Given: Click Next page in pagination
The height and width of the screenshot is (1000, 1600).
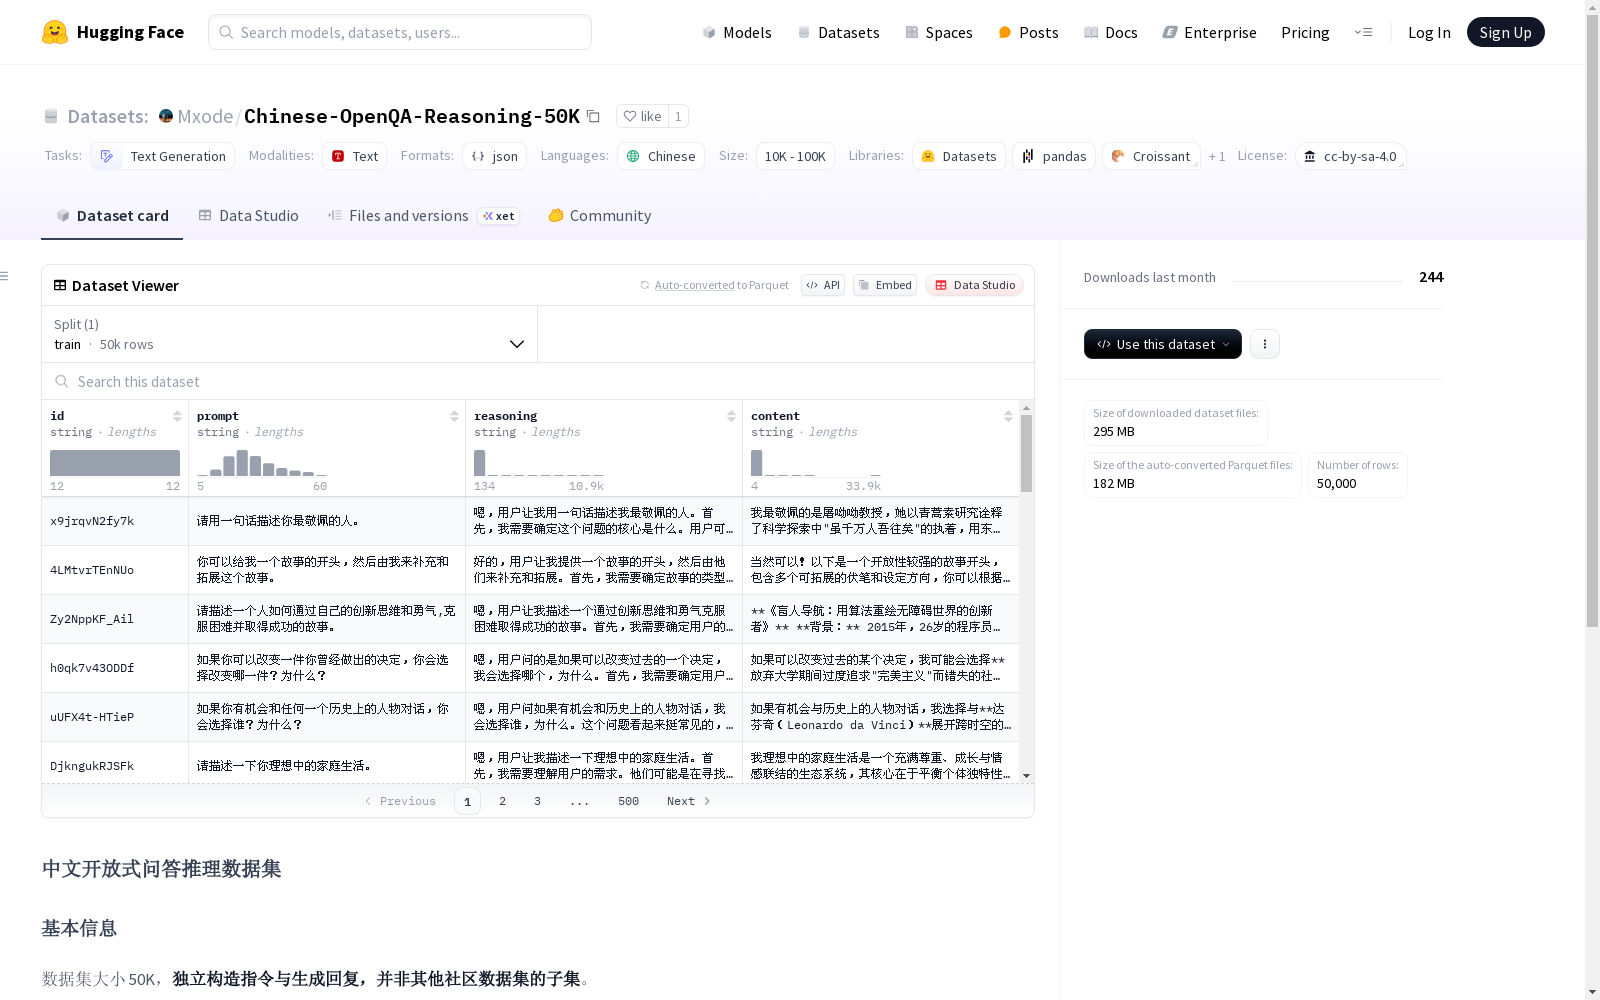Looking at the screenshot, I should point(688,801).
